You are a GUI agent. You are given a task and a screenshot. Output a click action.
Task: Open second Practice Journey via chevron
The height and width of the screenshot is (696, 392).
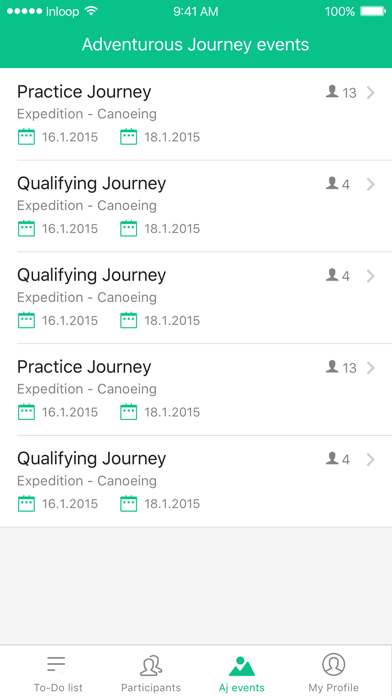click(x=371, y=368)
